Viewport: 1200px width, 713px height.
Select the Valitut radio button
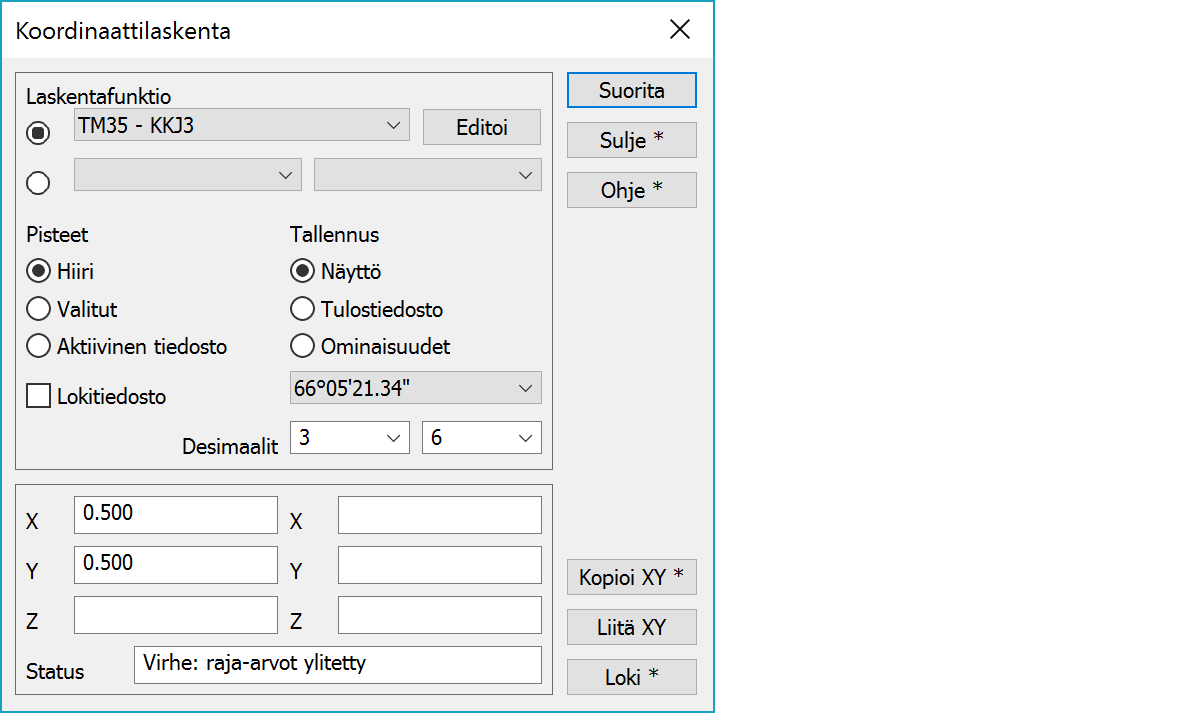(39, 309)
